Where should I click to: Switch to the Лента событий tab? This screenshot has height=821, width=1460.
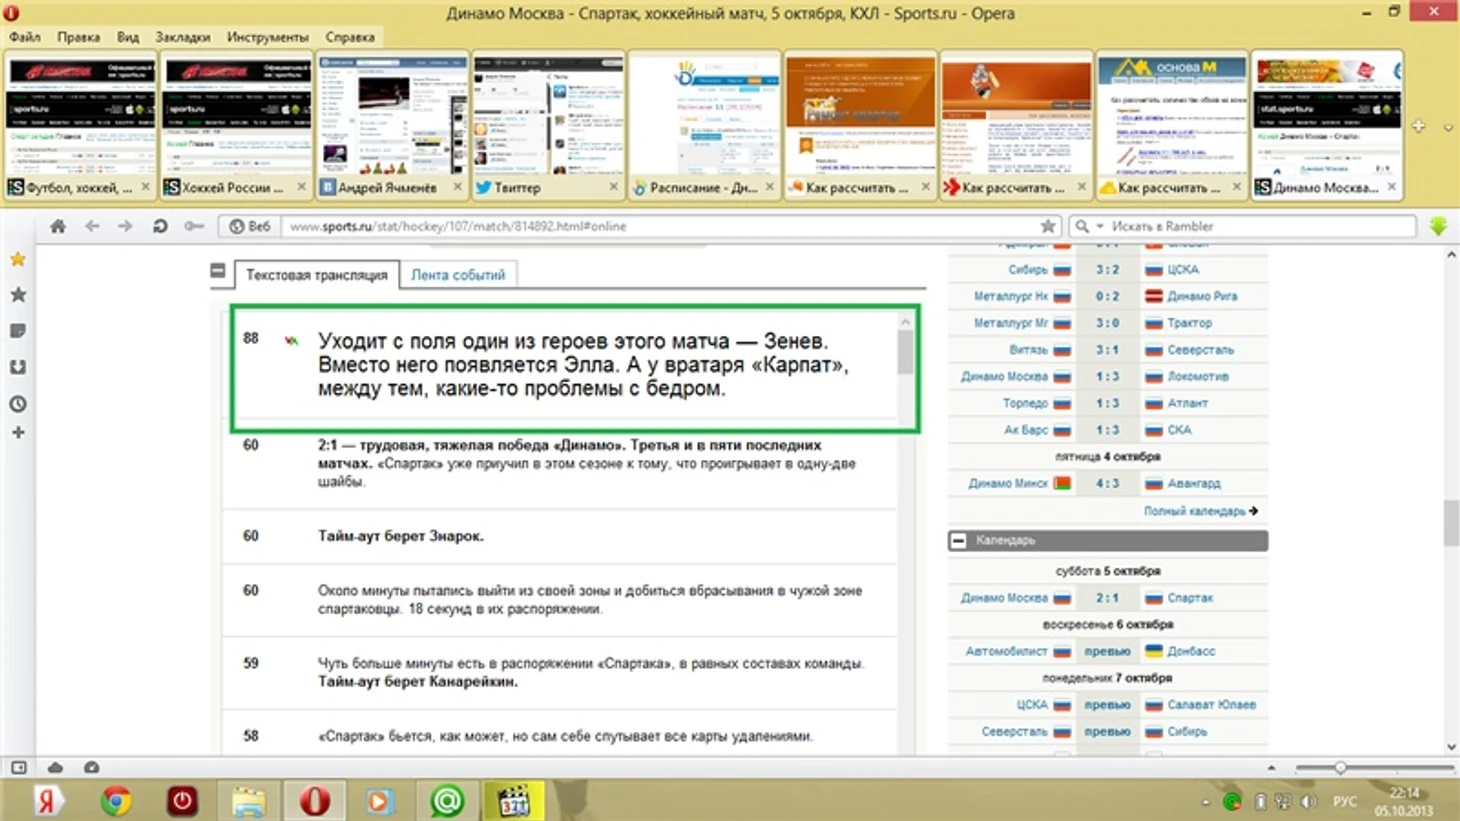coord(458,275)
